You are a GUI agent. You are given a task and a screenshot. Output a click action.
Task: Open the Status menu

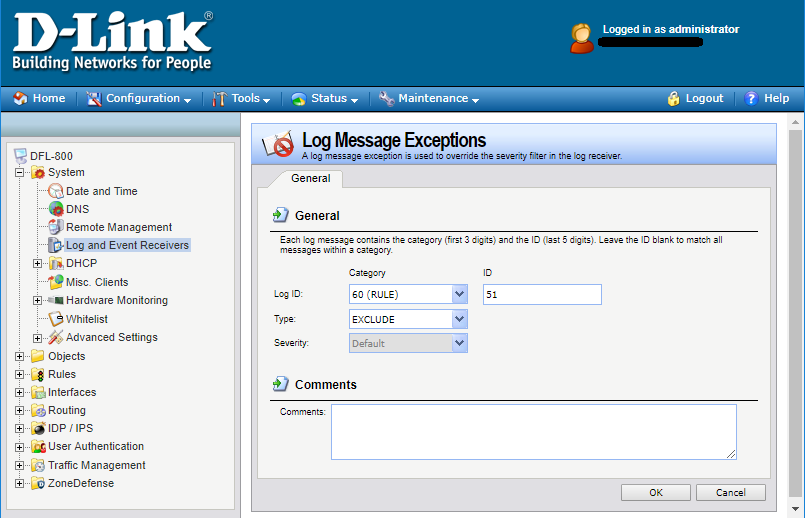point(324,98)
